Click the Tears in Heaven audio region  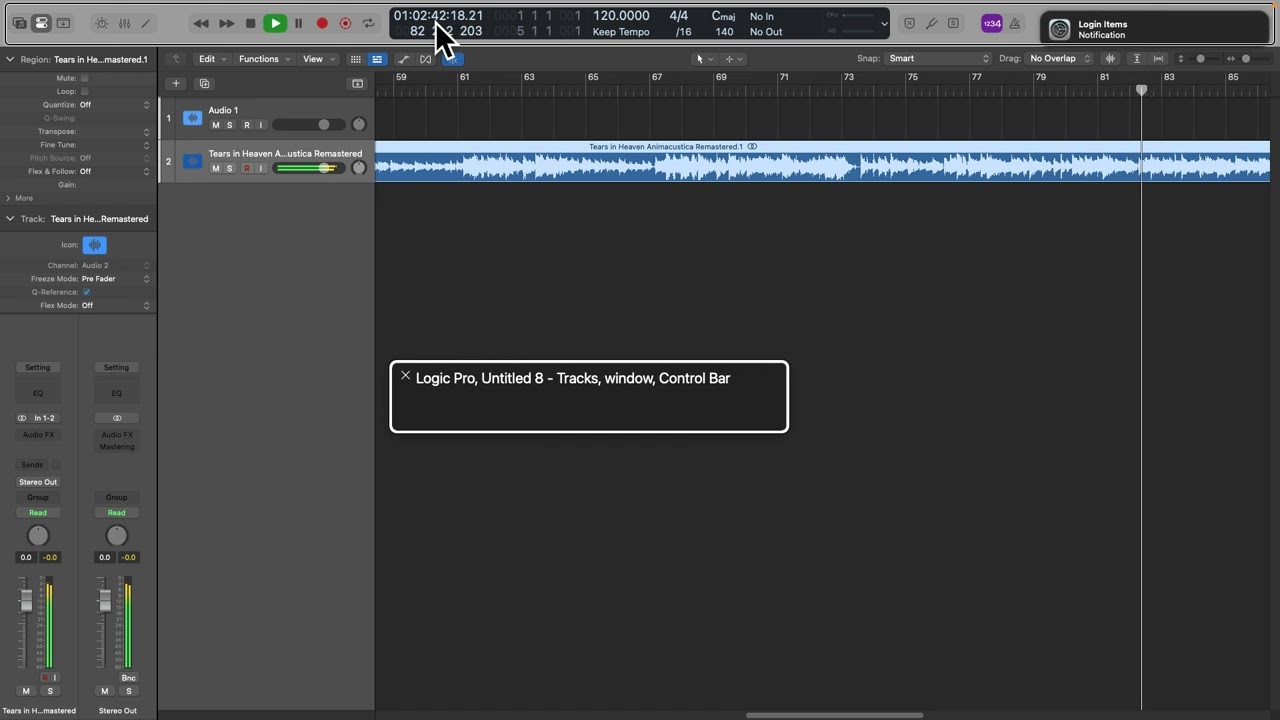(822, 161)
